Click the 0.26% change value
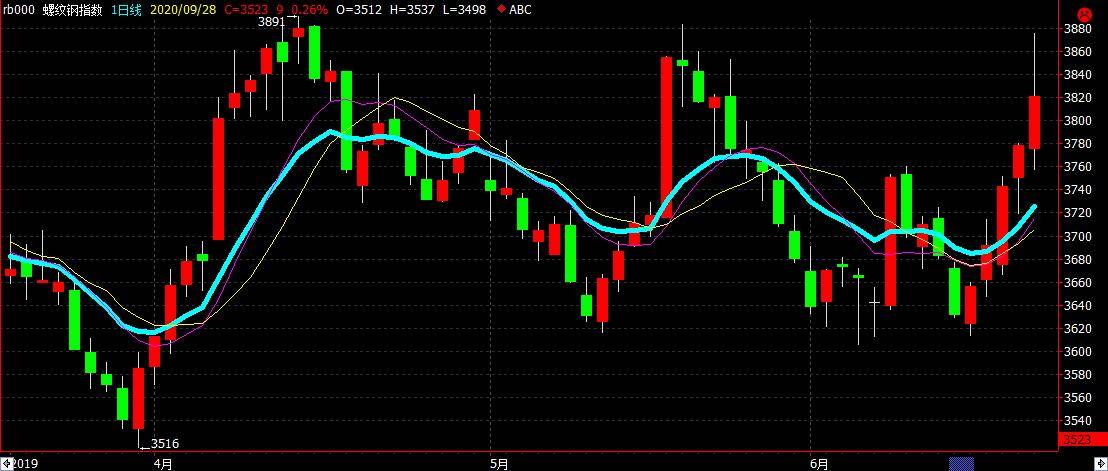 [x=310, y=9]
